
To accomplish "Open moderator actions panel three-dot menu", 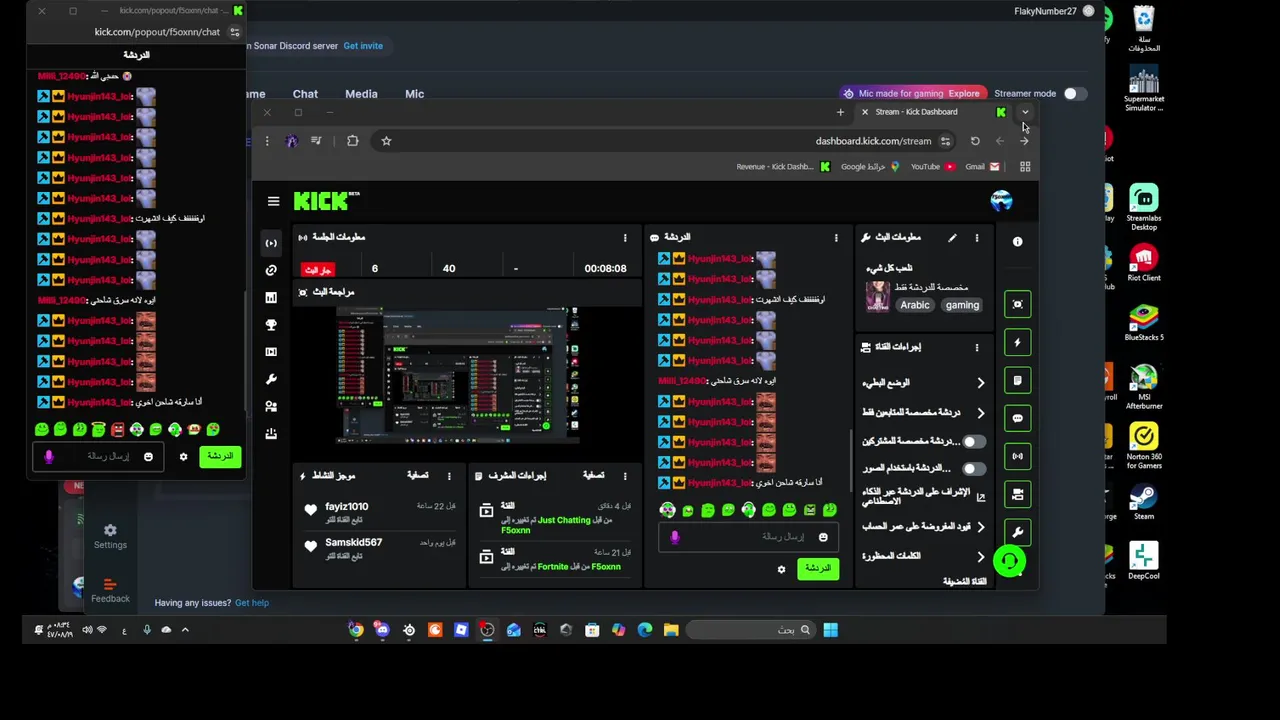I will (625, 476).
